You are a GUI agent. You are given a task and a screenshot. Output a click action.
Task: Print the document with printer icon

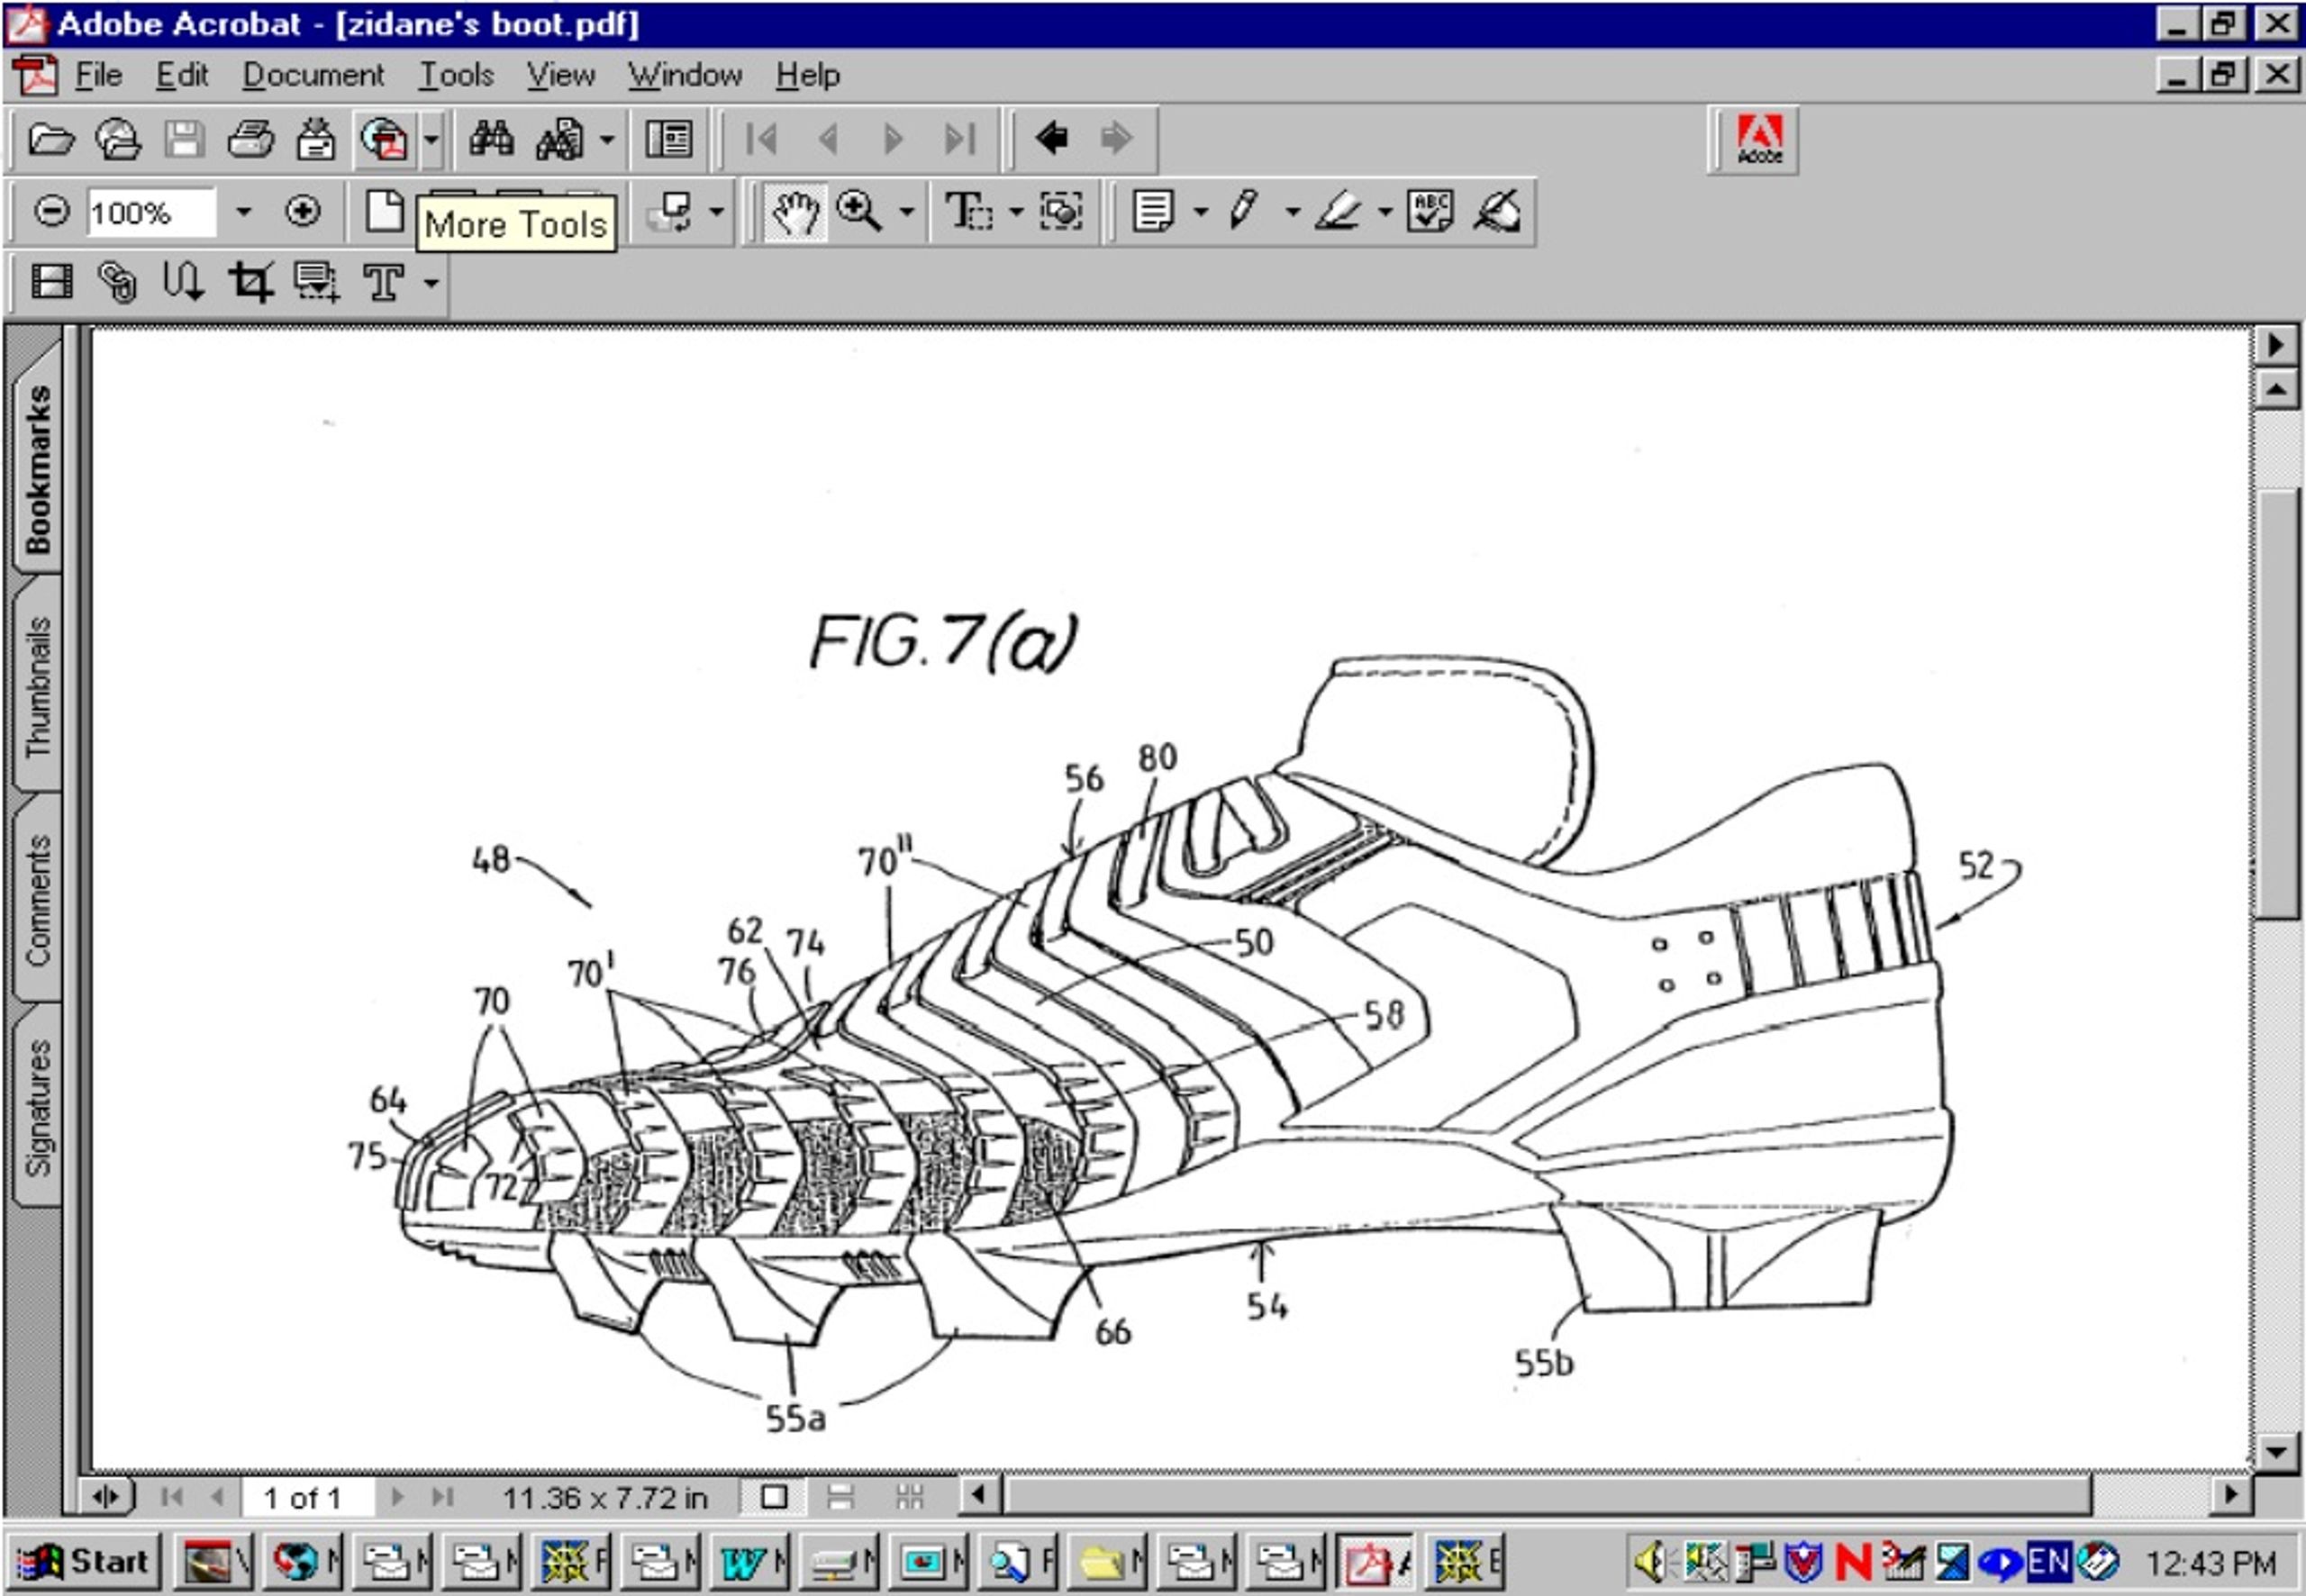coord(250,139)
